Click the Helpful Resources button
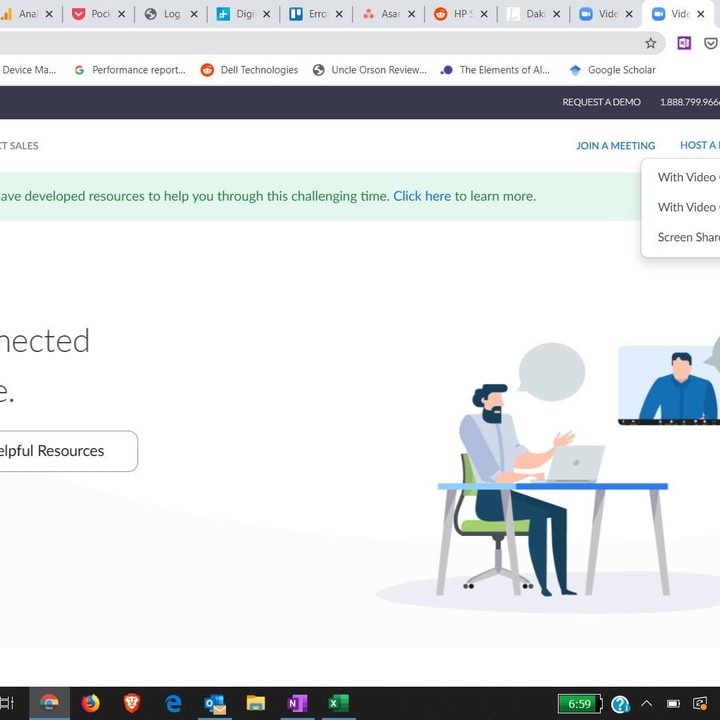 [x=69, y=451]
